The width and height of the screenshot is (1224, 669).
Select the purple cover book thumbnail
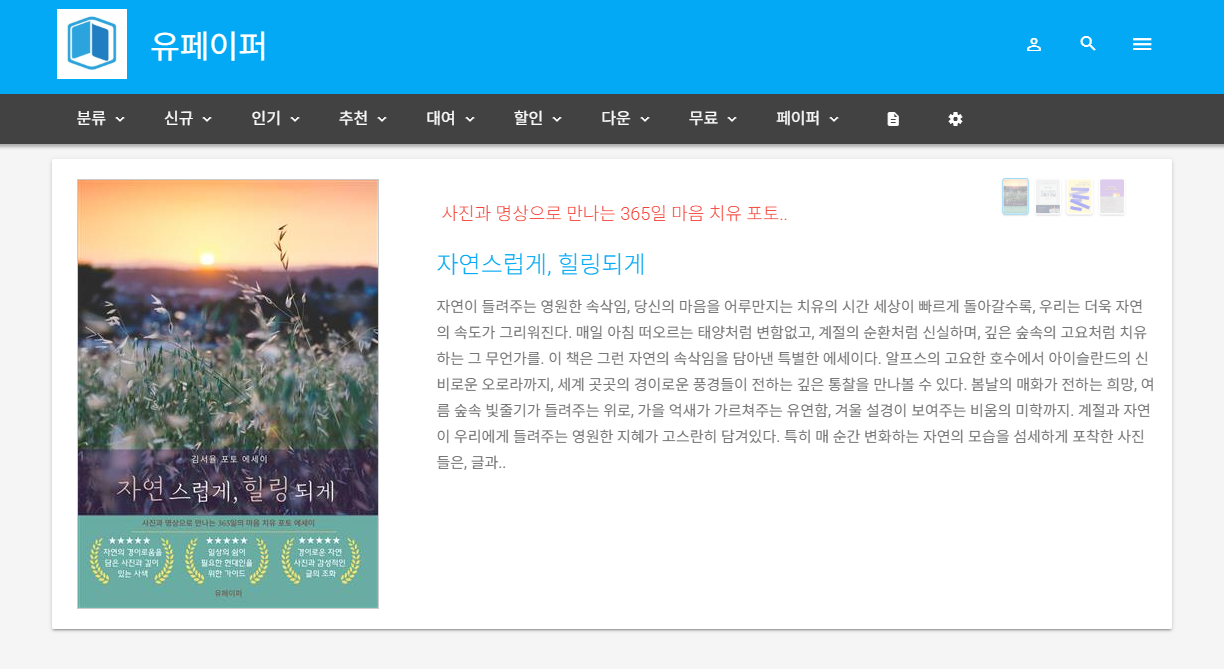(x=1112, y=197)
